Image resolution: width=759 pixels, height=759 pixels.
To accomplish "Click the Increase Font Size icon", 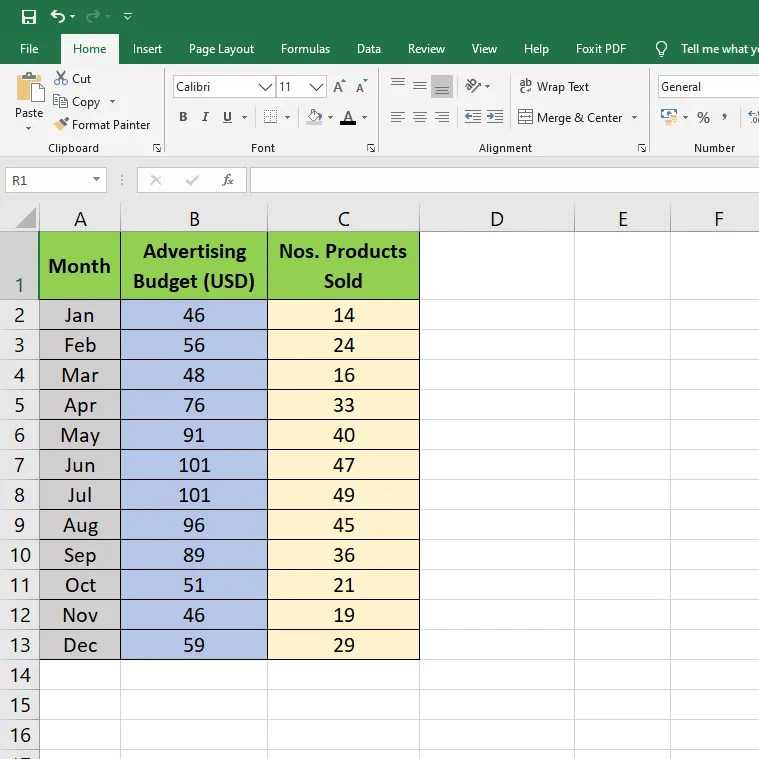I will [x=339, y=87].
